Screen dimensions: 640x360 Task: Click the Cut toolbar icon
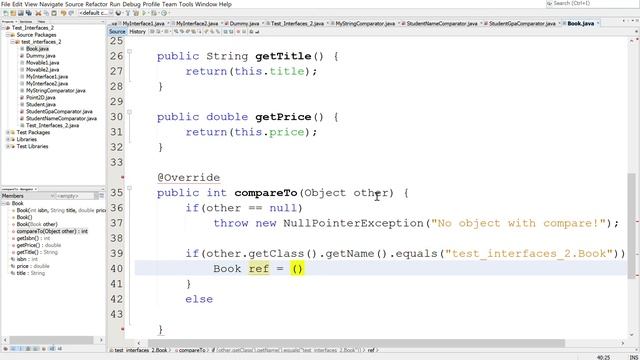tap(38, 13)
